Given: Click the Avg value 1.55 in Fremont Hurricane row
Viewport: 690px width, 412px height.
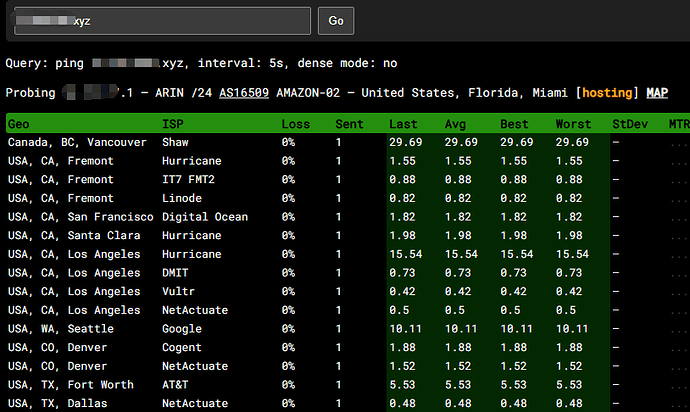Looking at the screenshot, I should (458, 161).
